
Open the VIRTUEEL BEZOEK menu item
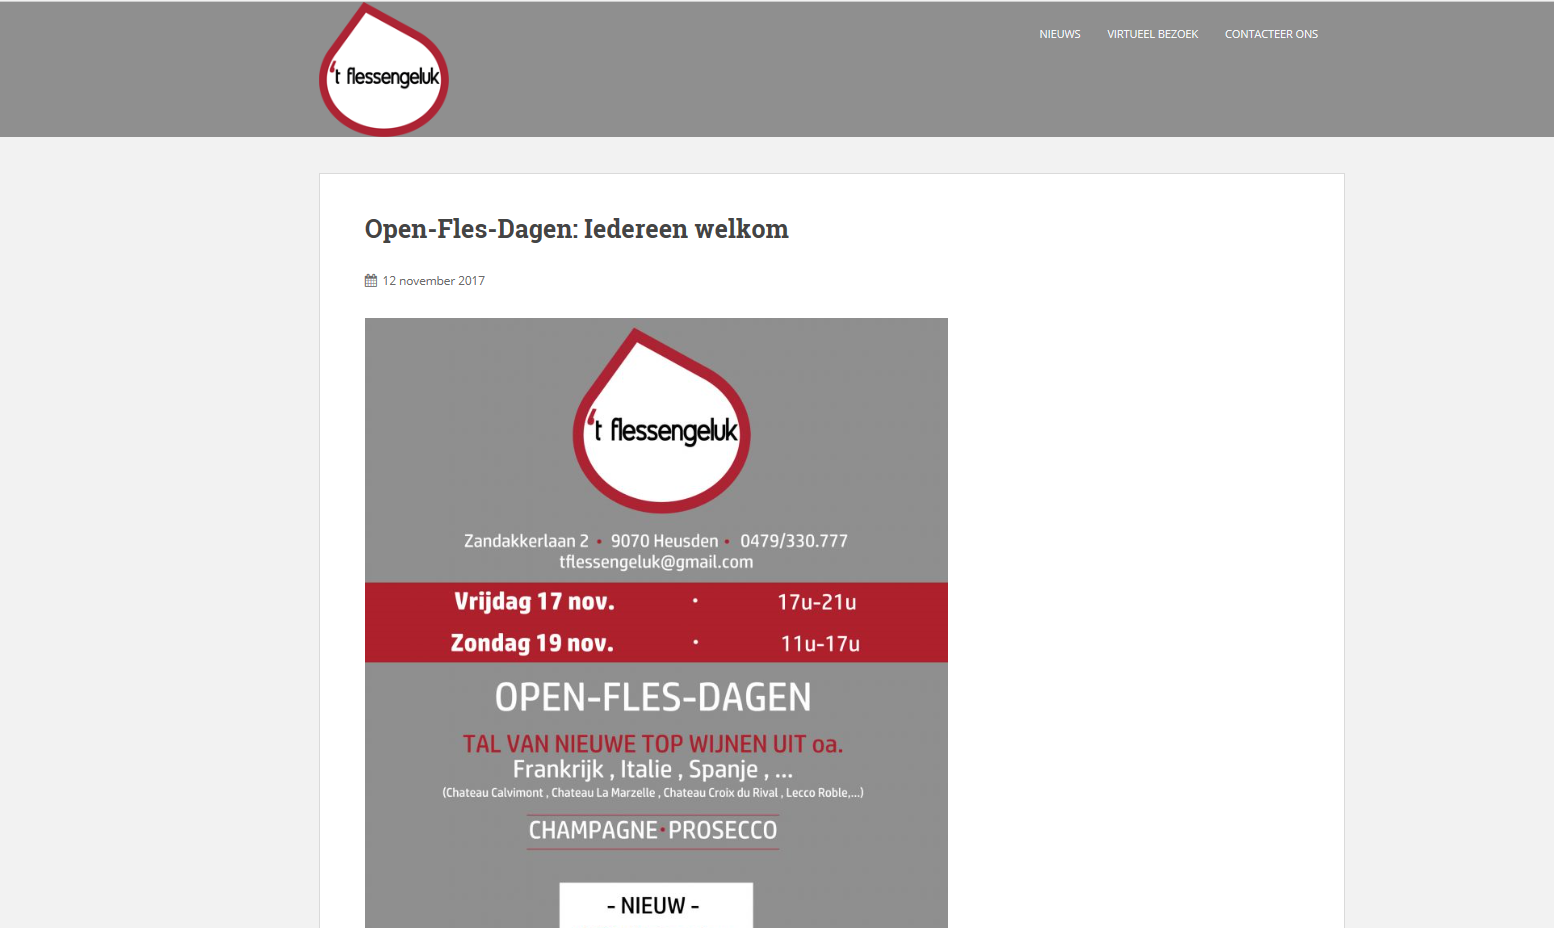(1152, 34)
